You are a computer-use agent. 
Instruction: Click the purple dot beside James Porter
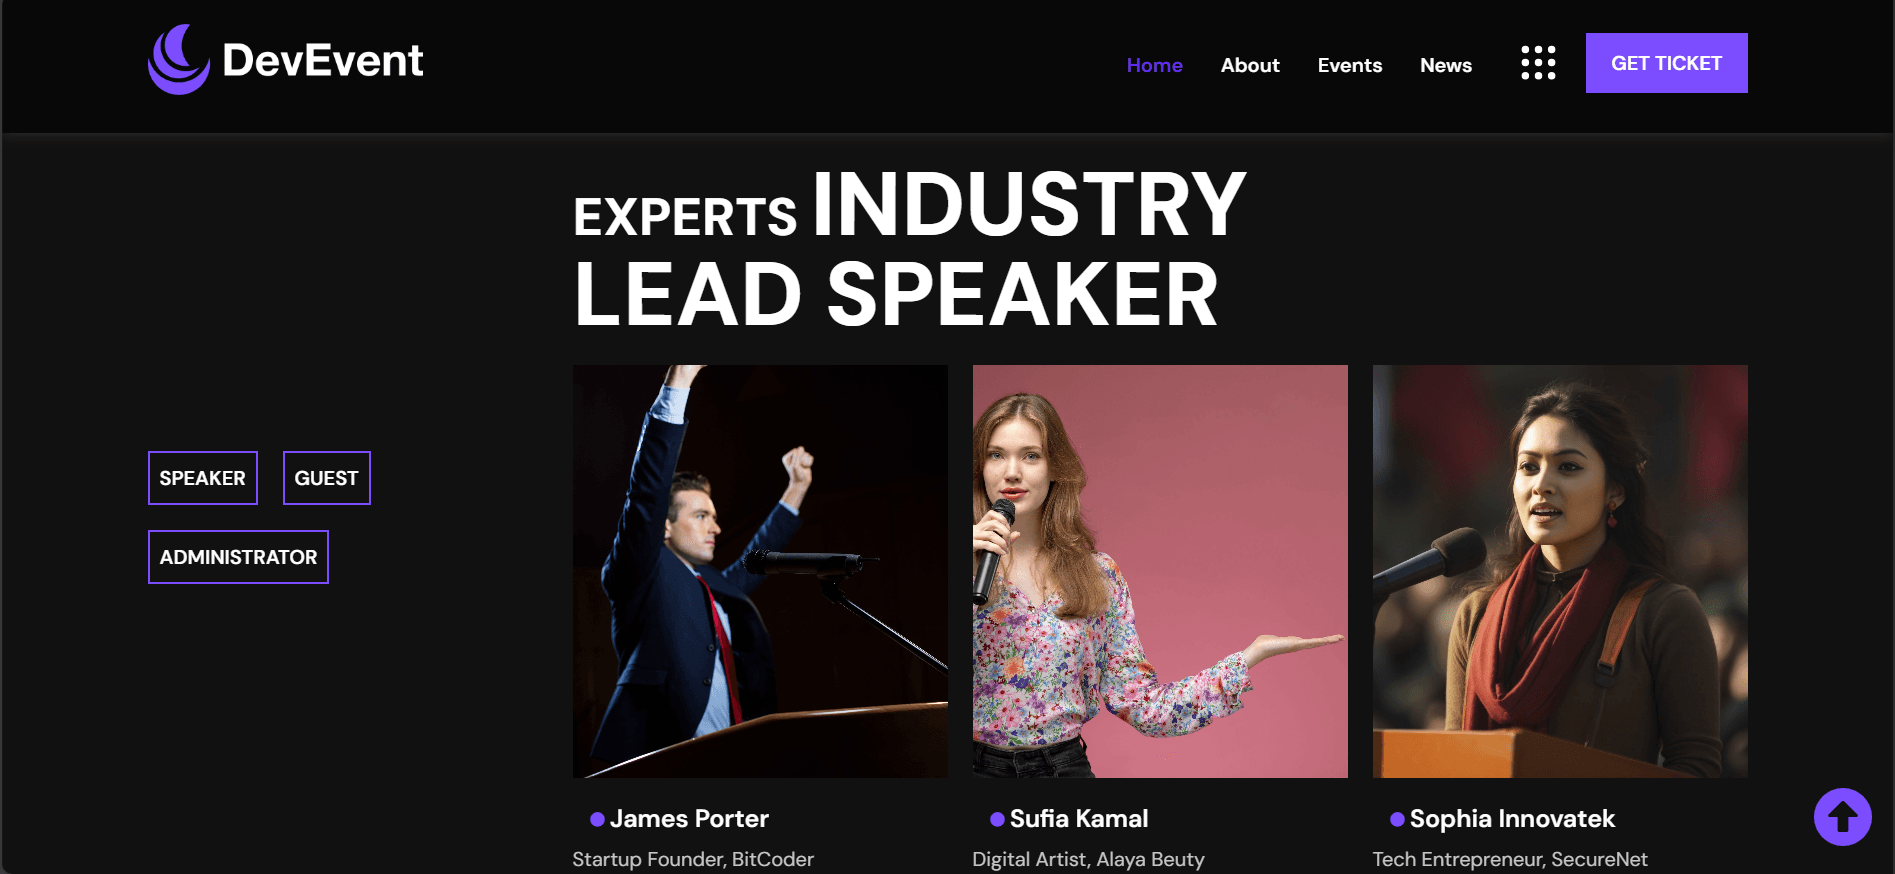coord(597,819)
